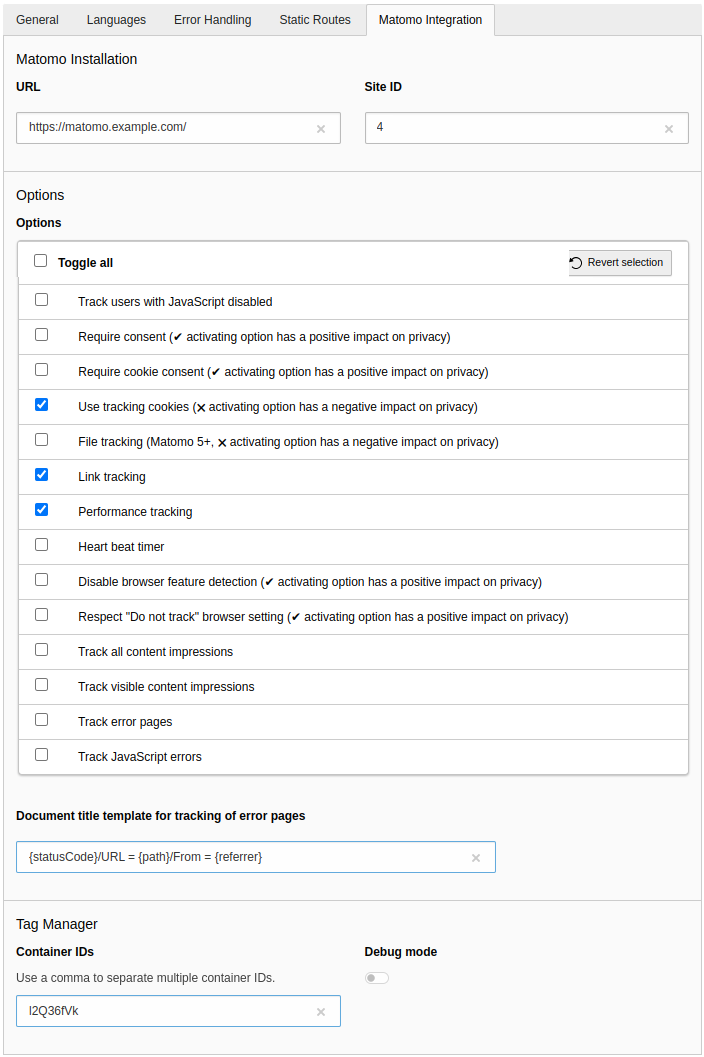This screenshot has height=1057, width=704.
Task: Clear the Site ID field
Action: click(x=669, y=129)
